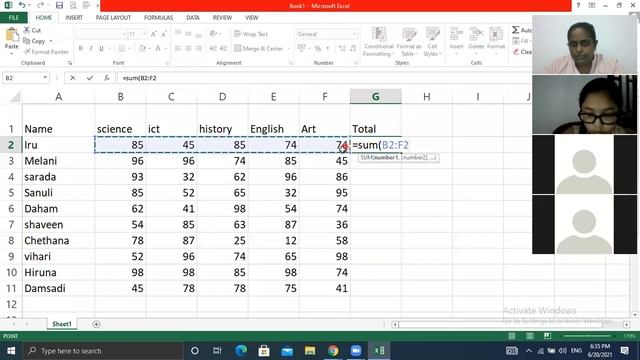The image size is (640, 360).
Task: Open Windows Start menu
Action: tap(11, 351)
